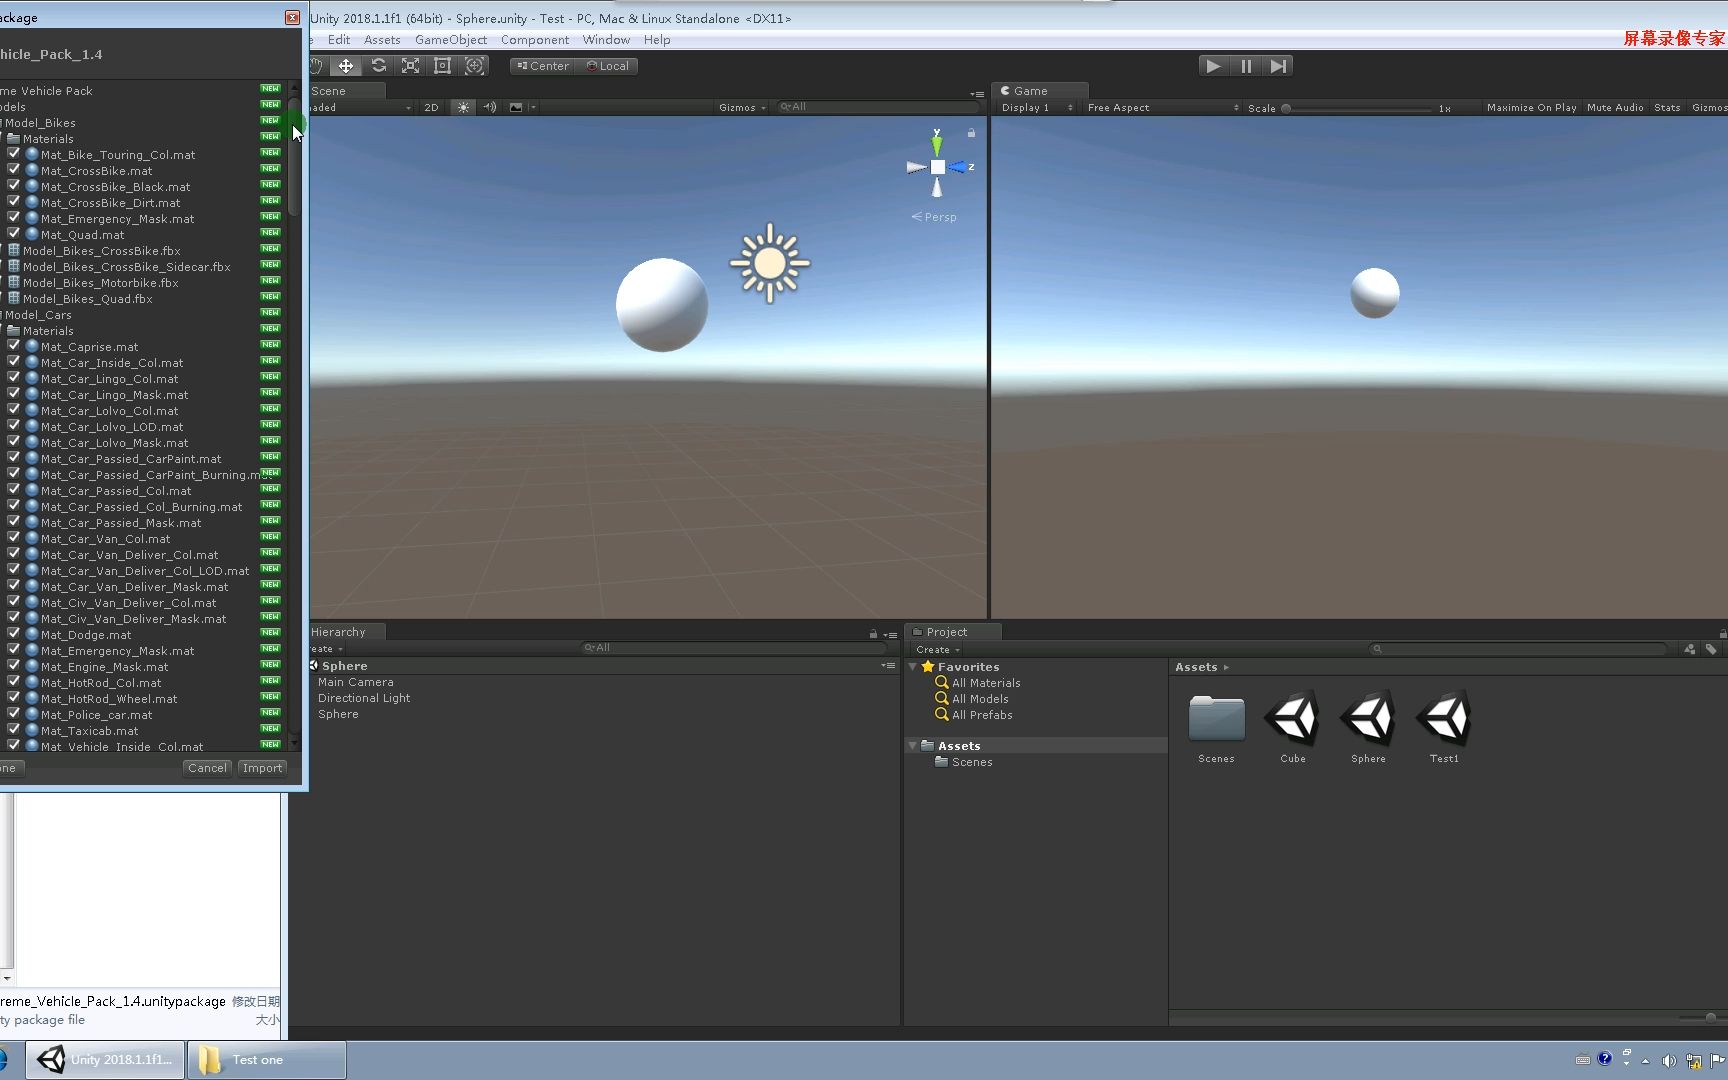1728x1080 pixels.
Task: Select the combined Transform tool
Action: click(x=475, y=66)
